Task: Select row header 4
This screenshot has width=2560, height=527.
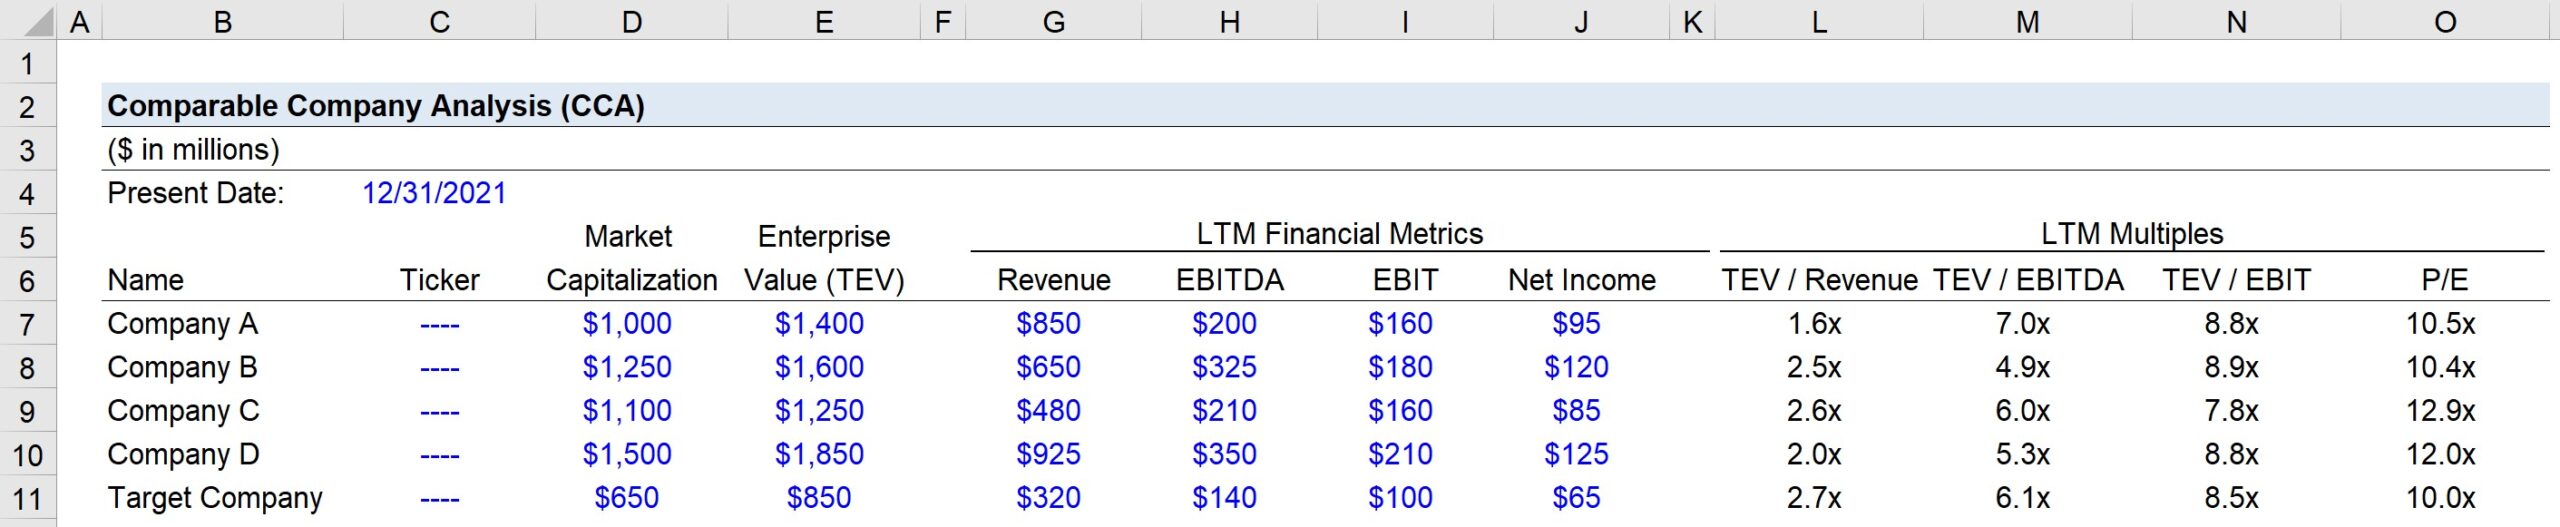Action: (x=28, y=194)
